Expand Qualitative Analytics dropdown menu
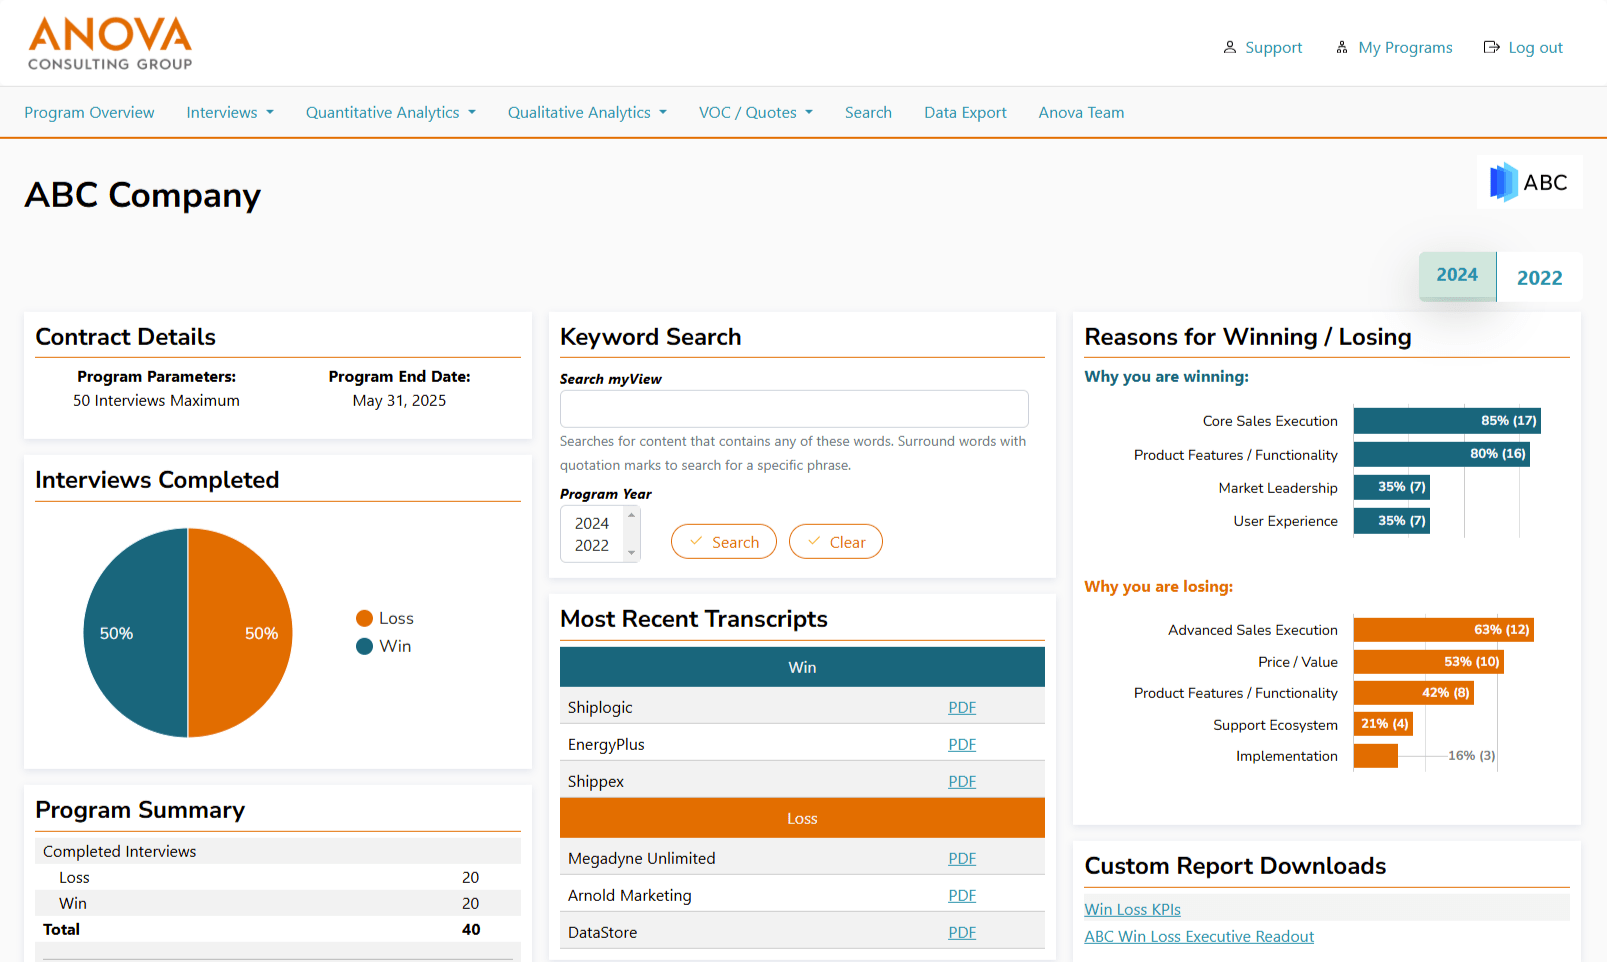This screenshot has height=962, width=1607. 587,112
